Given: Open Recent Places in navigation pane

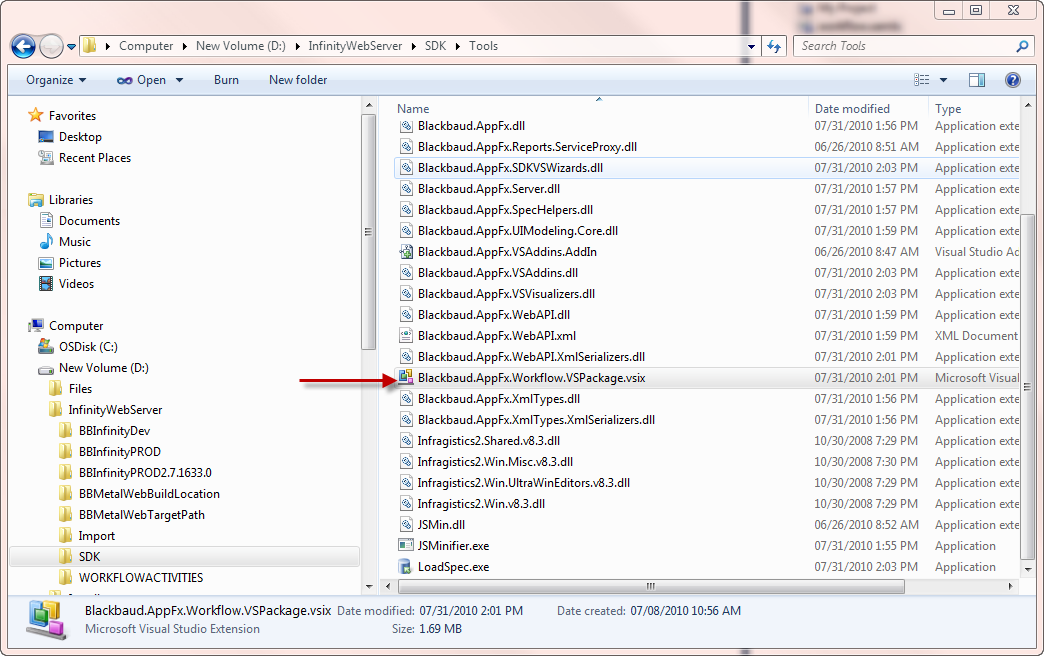Looking at the screenshot, I should [x=95, y=158].
